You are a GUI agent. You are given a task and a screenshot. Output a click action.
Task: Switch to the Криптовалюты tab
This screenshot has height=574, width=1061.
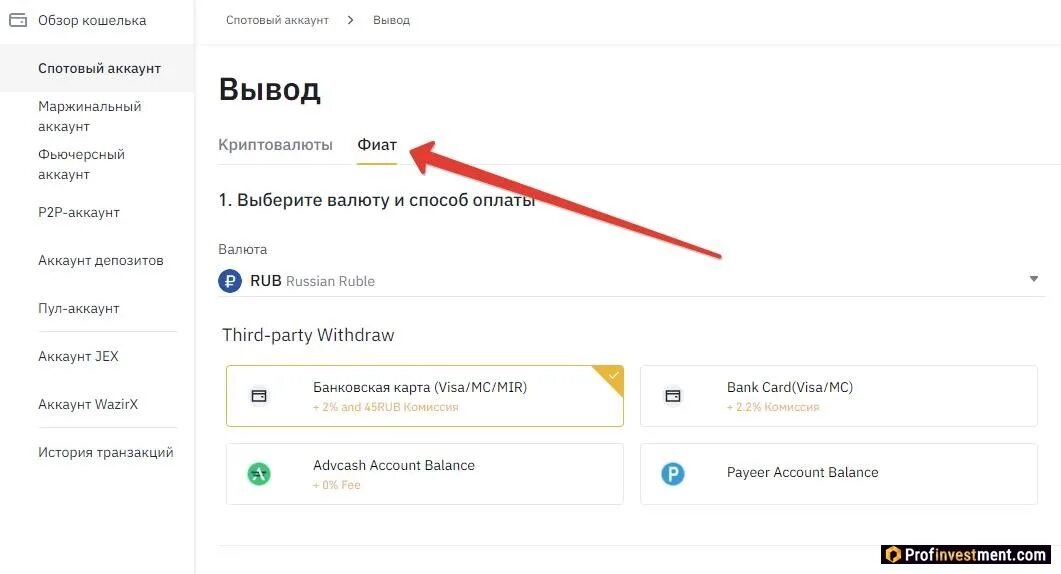tap(275, 145)
